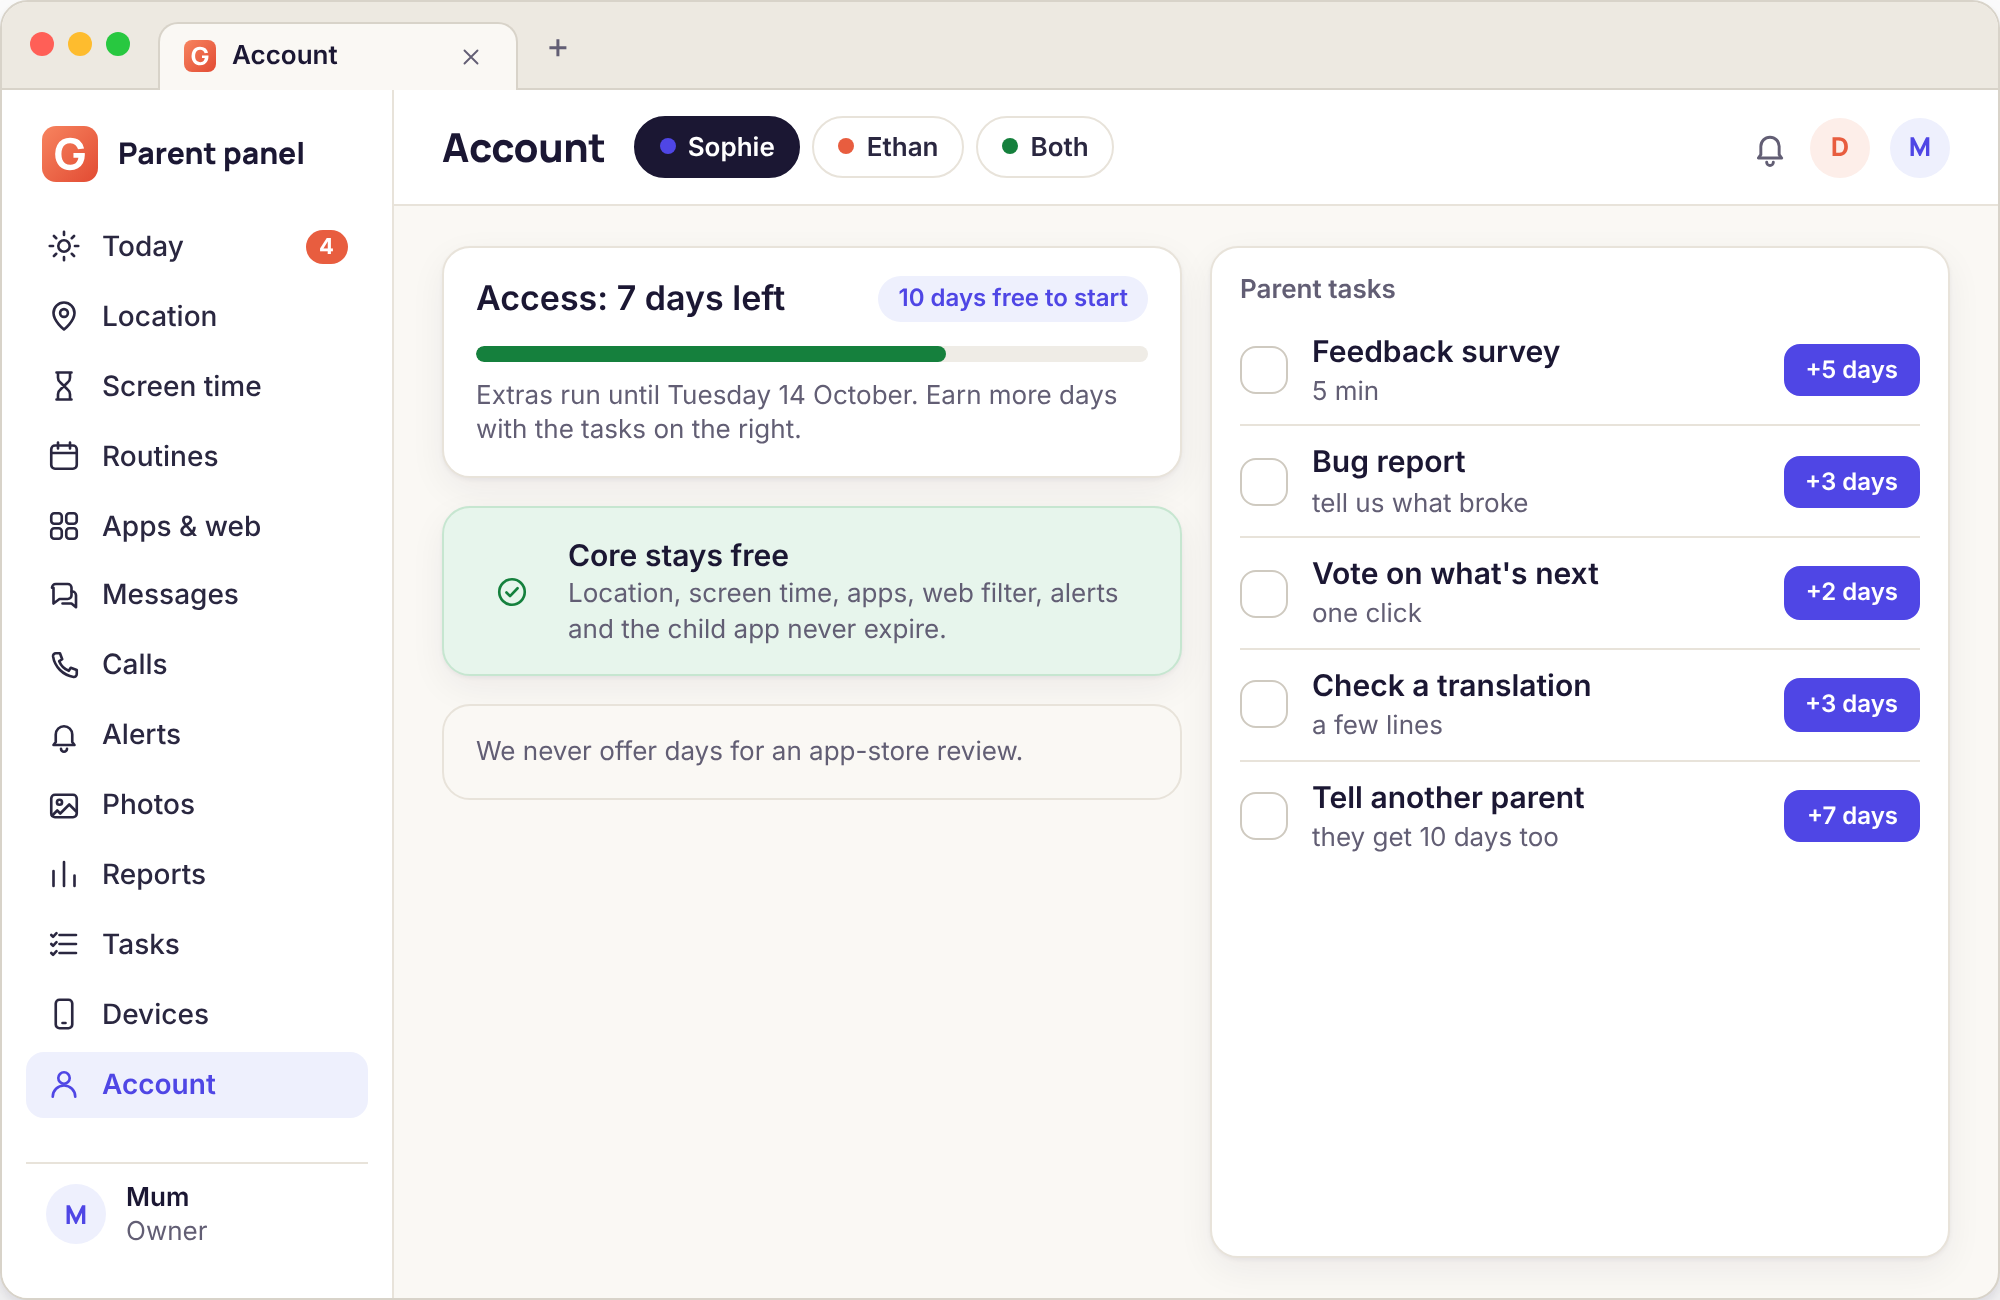This screenshot has height=1300, width=2000.
Task: Click the Parent panel G logo
Action: (70, 154)
